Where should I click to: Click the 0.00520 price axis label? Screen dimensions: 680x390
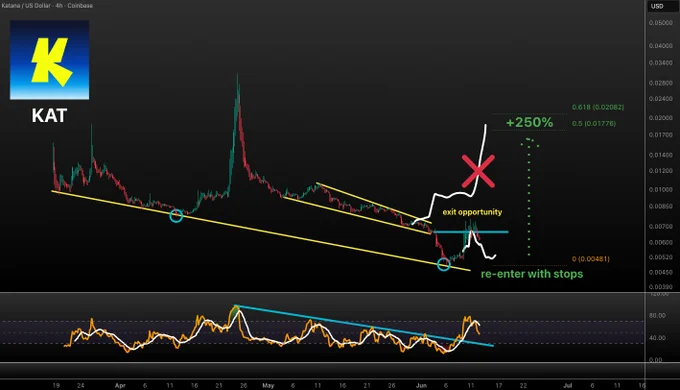tap(660, 258)
